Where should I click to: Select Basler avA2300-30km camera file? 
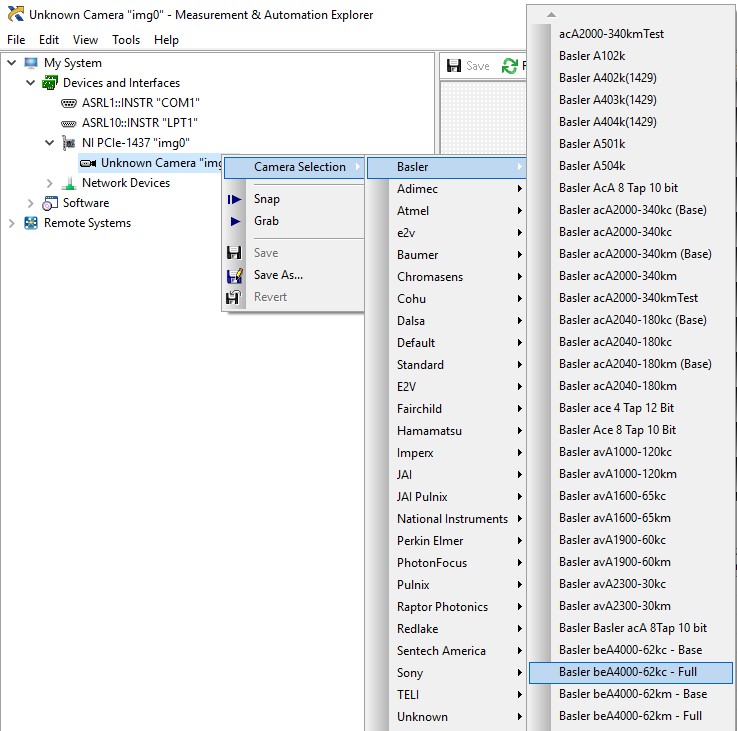pyautogui.click(x=631, y=606)
